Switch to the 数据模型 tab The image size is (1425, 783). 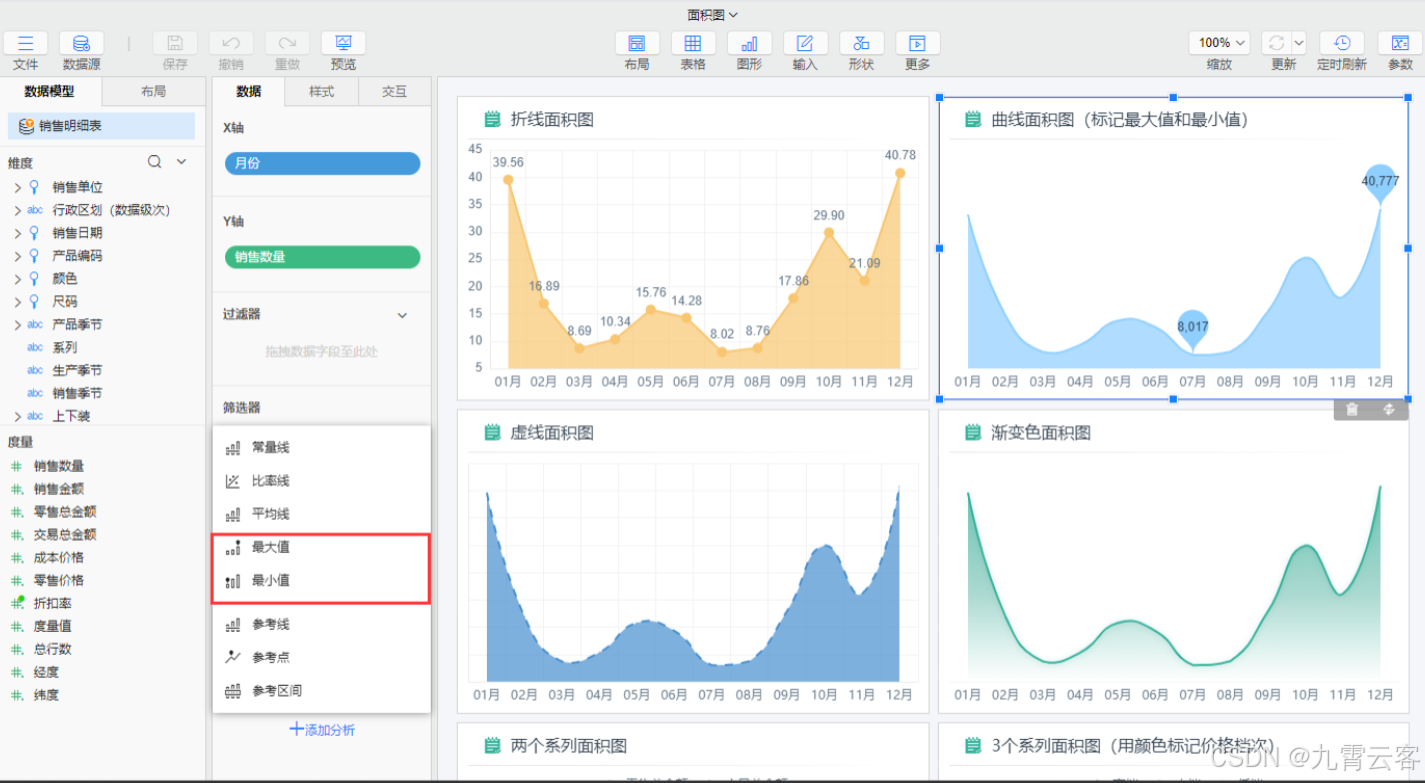click(x=50, y=92)
